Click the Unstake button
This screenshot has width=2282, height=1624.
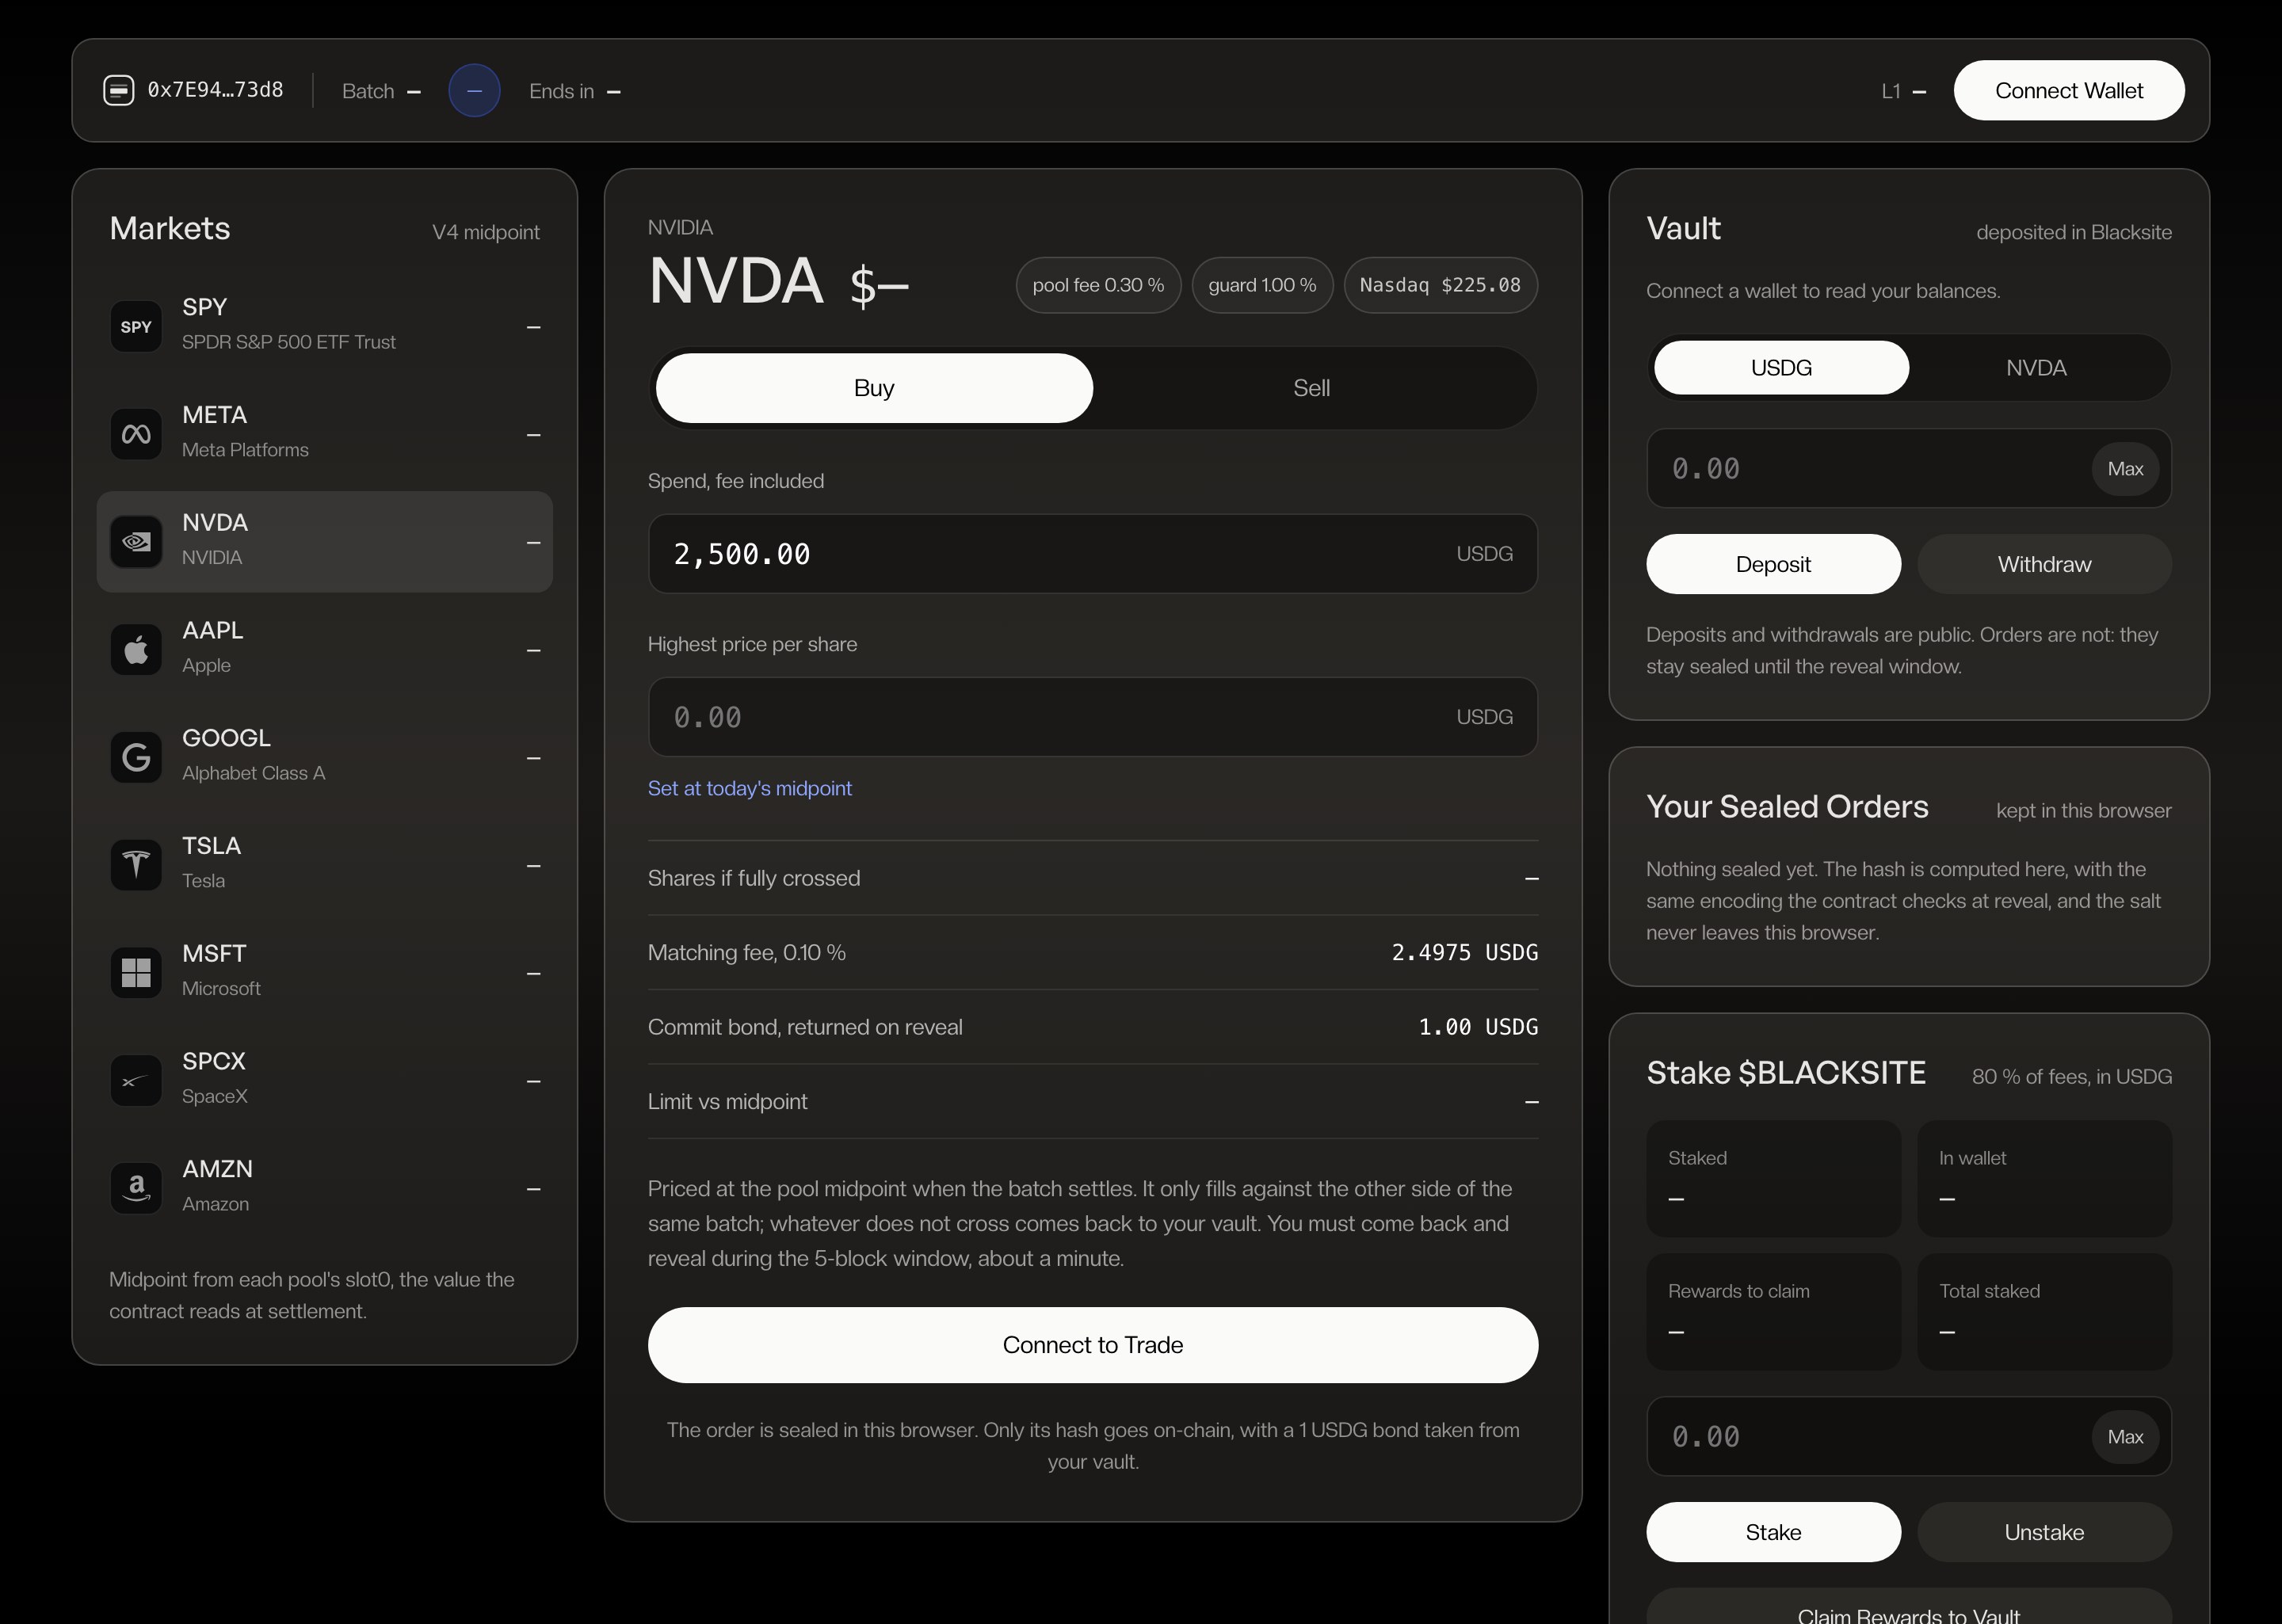(2044, 1532)
